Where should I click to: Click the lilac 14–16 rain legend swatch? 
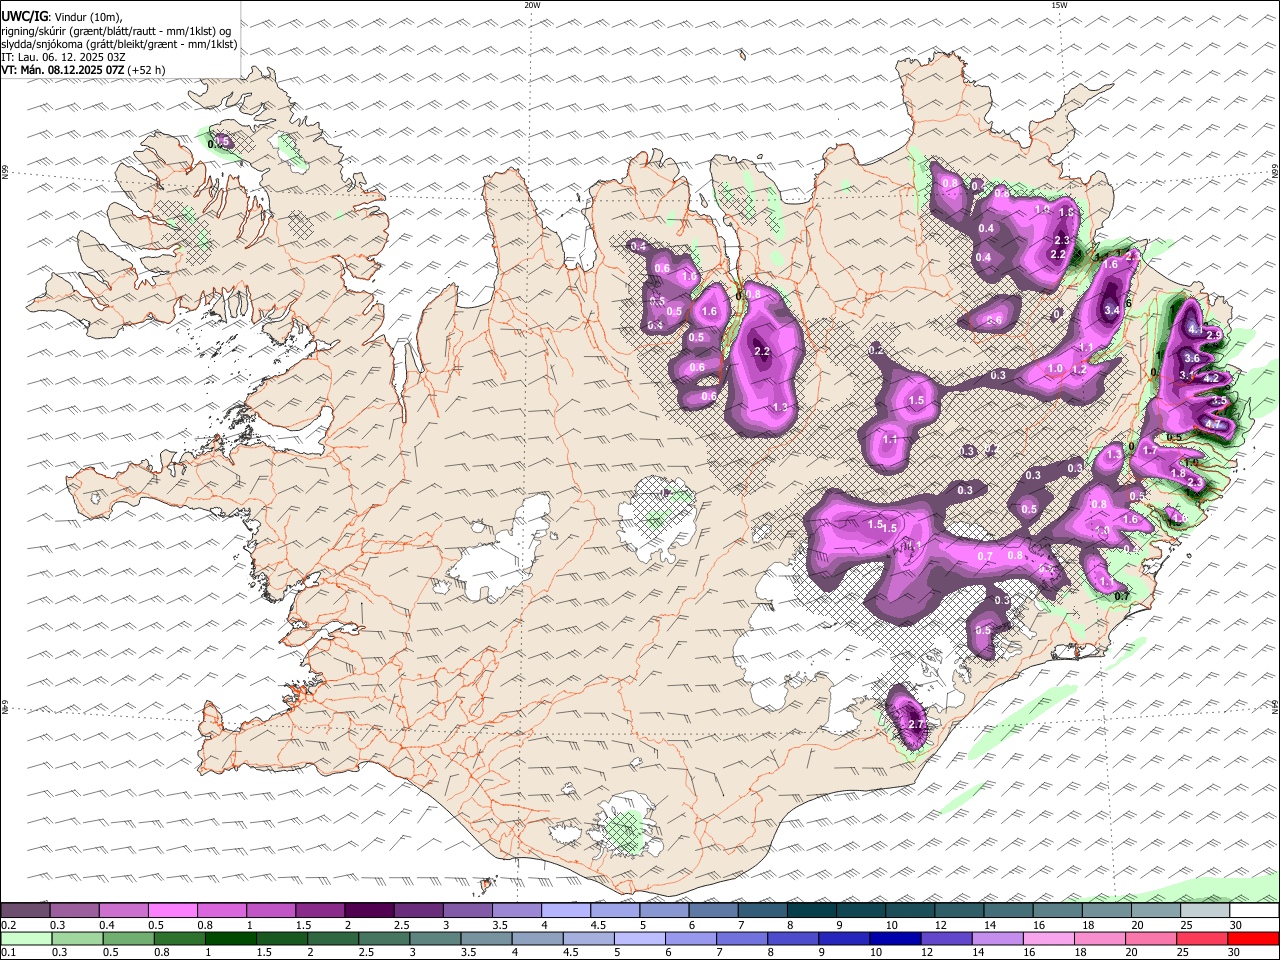click(996, 938)
